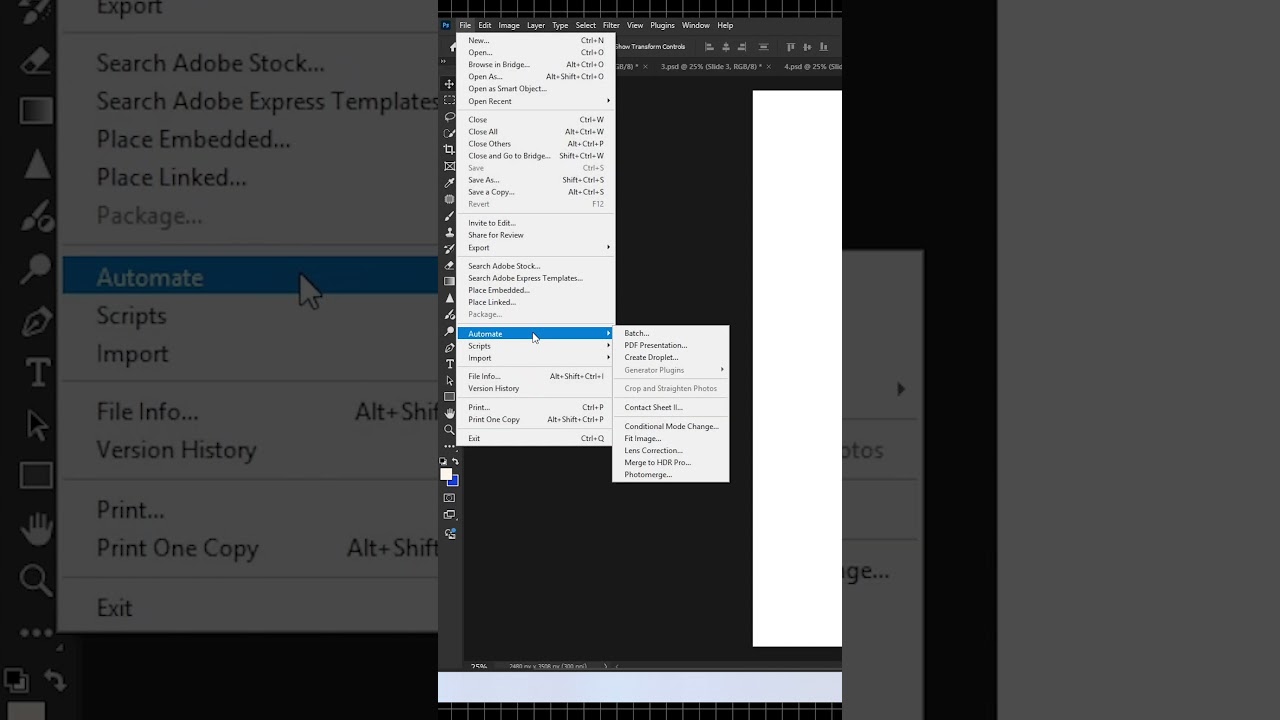This screenshot has width=1280, height=720.
Task: Select the Brush tool
Action: coord(449,216)
